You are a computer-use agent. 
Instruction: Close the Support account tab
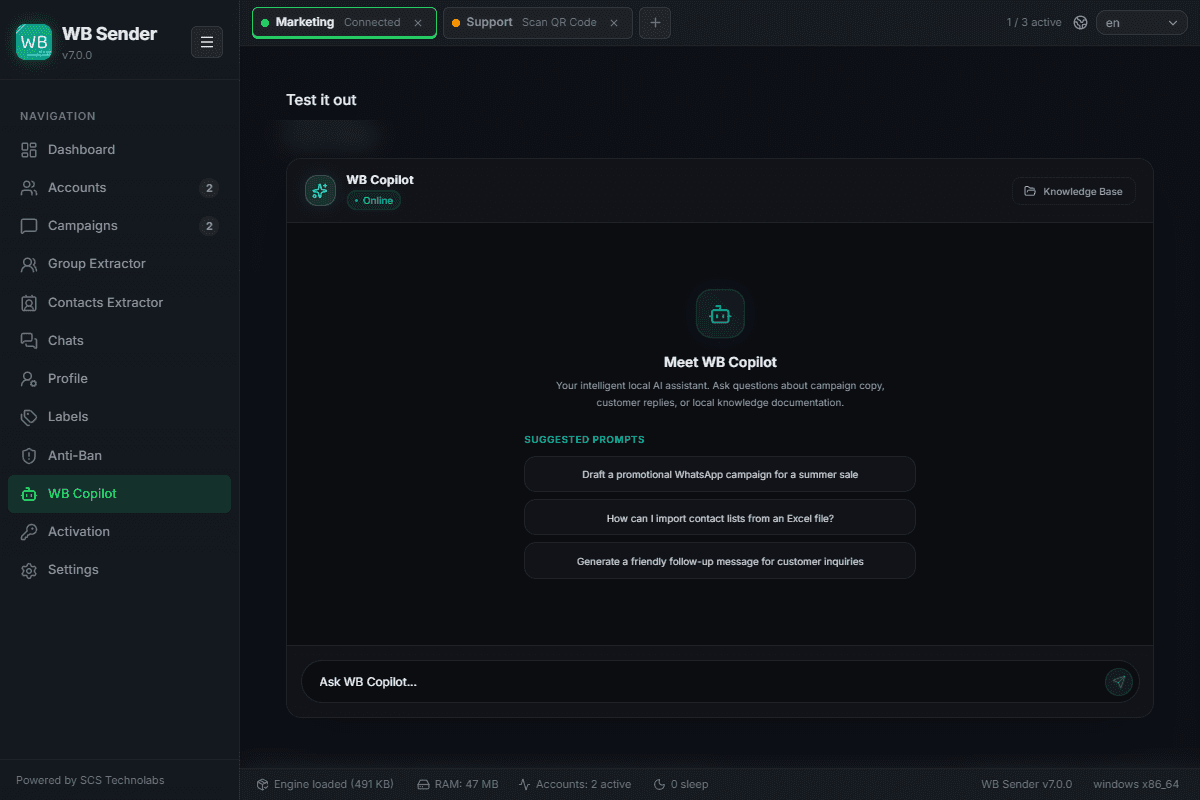click(x=614, y=22)
